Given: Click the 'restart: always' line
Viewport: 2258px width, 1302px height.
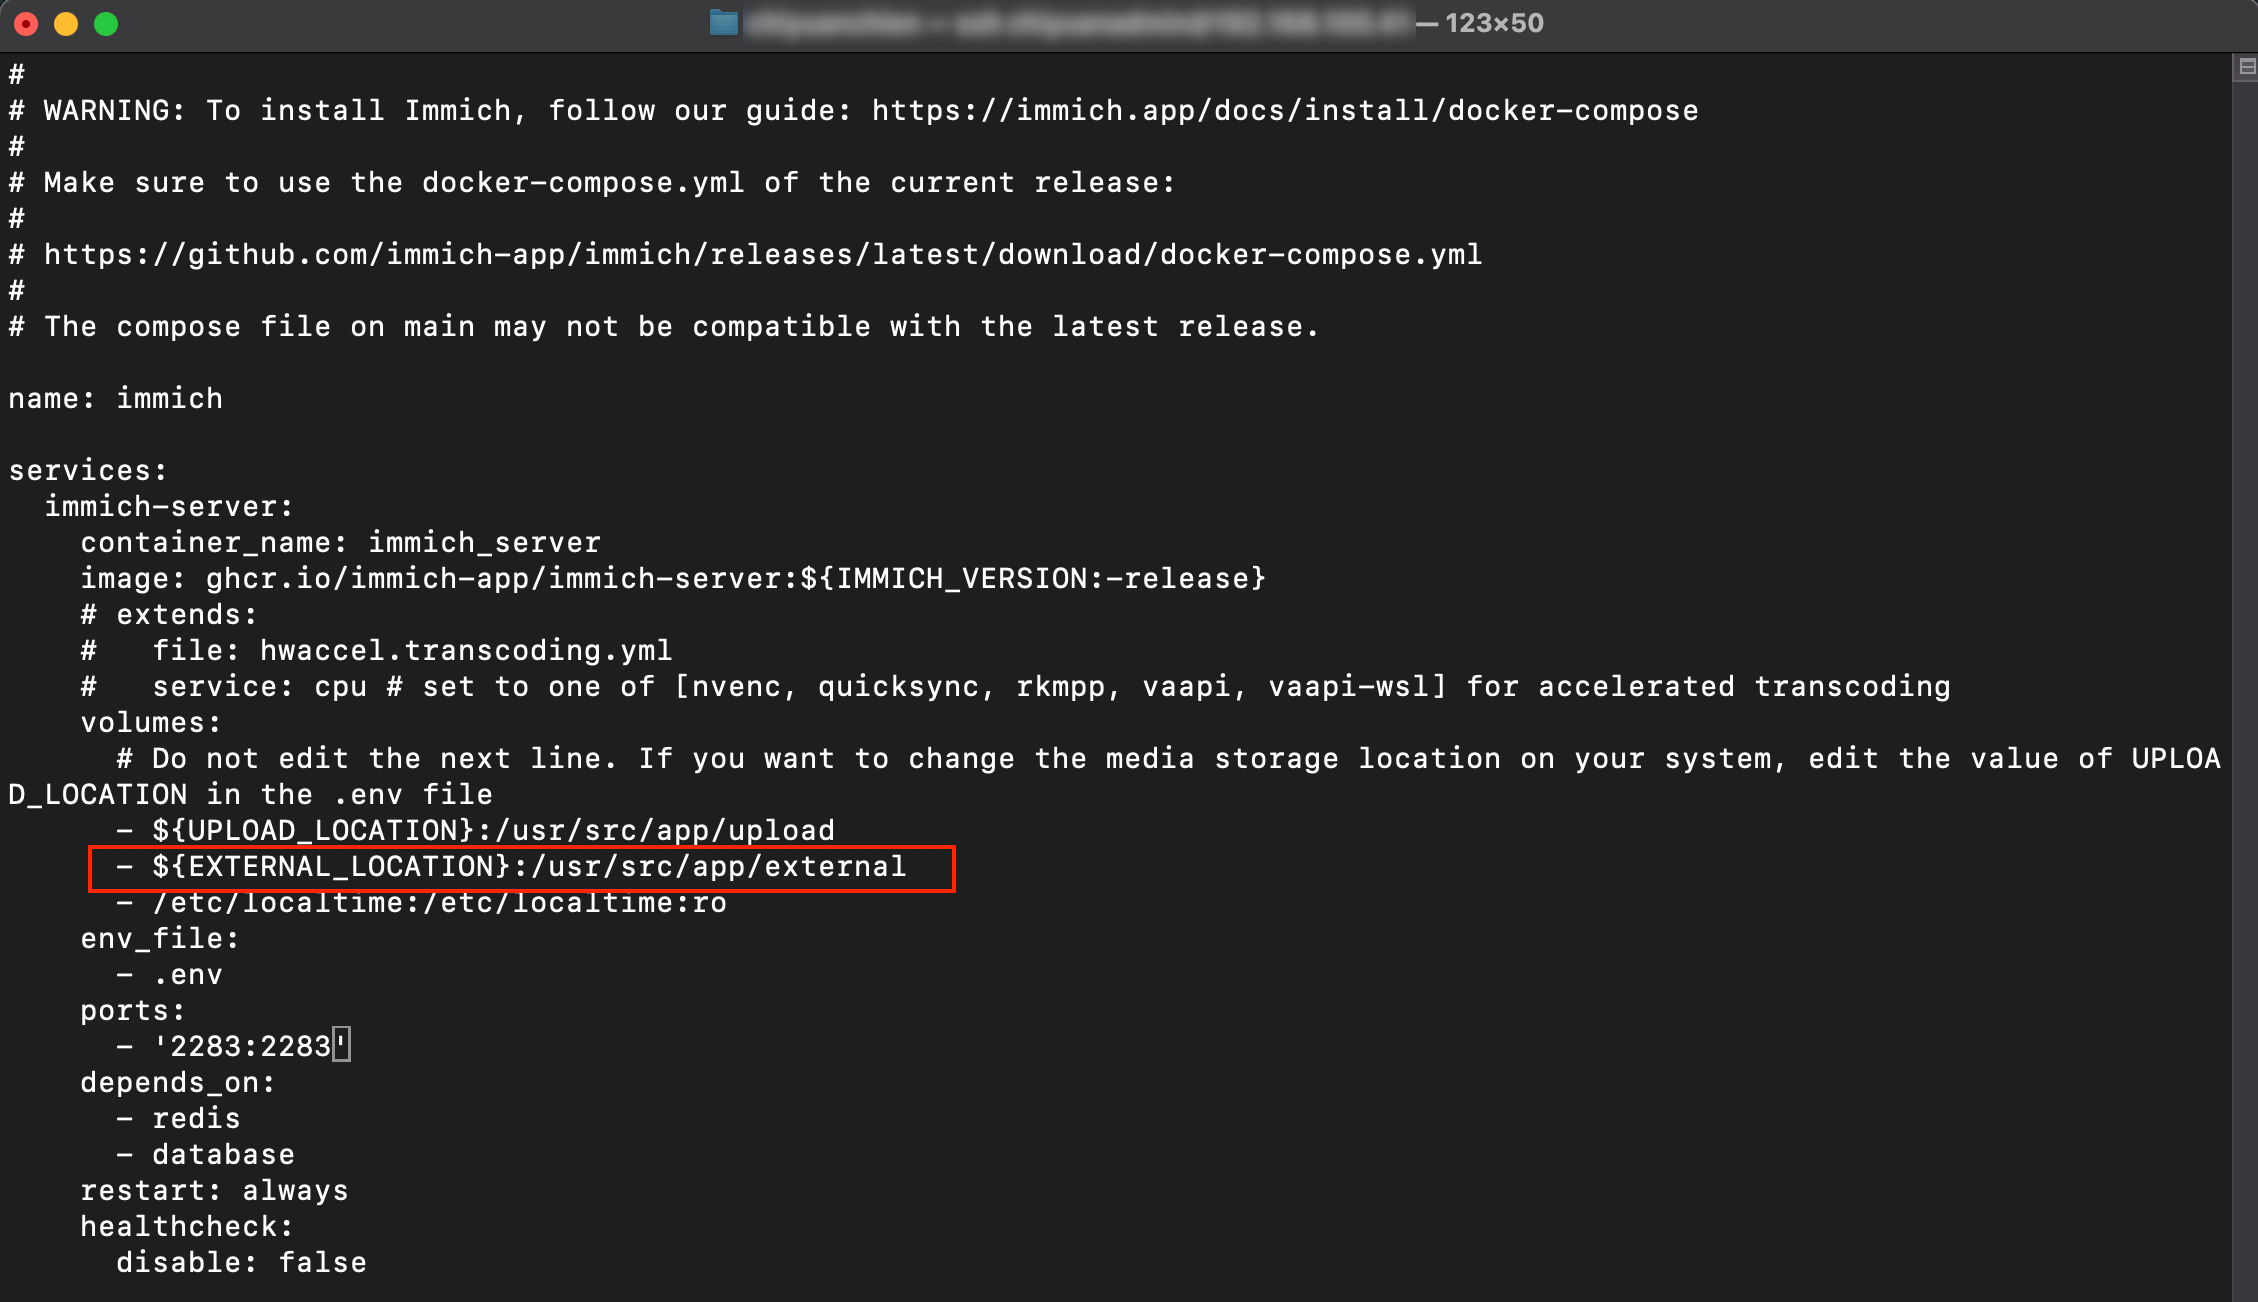Looking at the screenshot, I should coord(214,1190).
